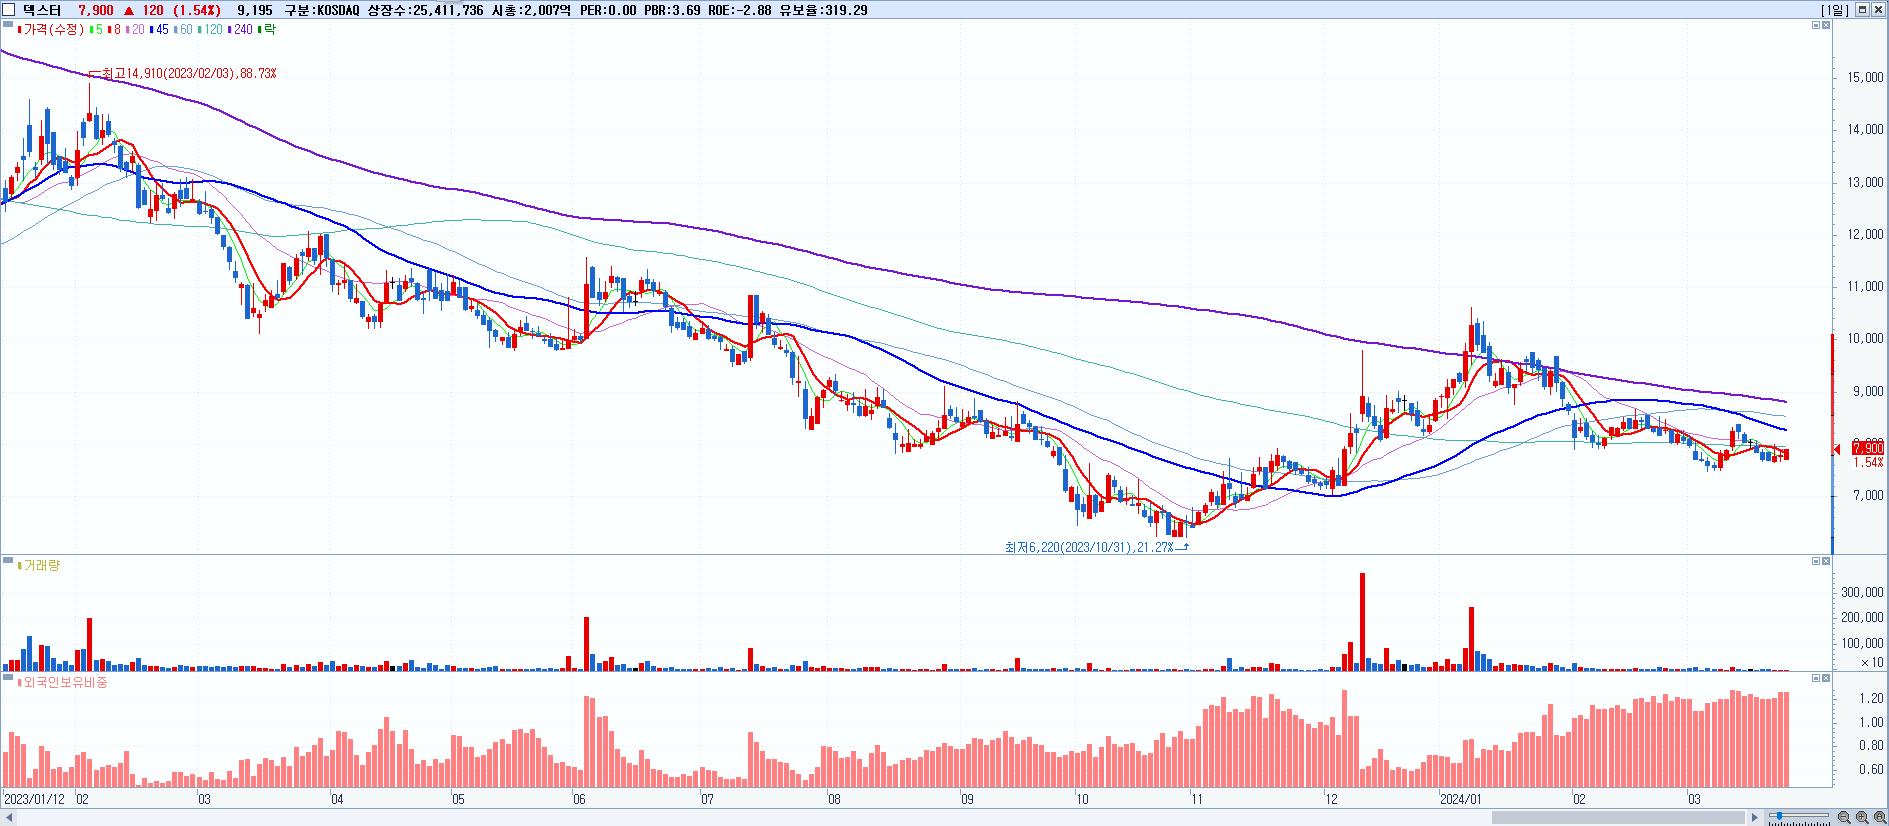Image resolution: width=1889 pixels, height=826 pixels.
Task: Close the price panel with its small X icon
Action: click(x=1826, y=25)
